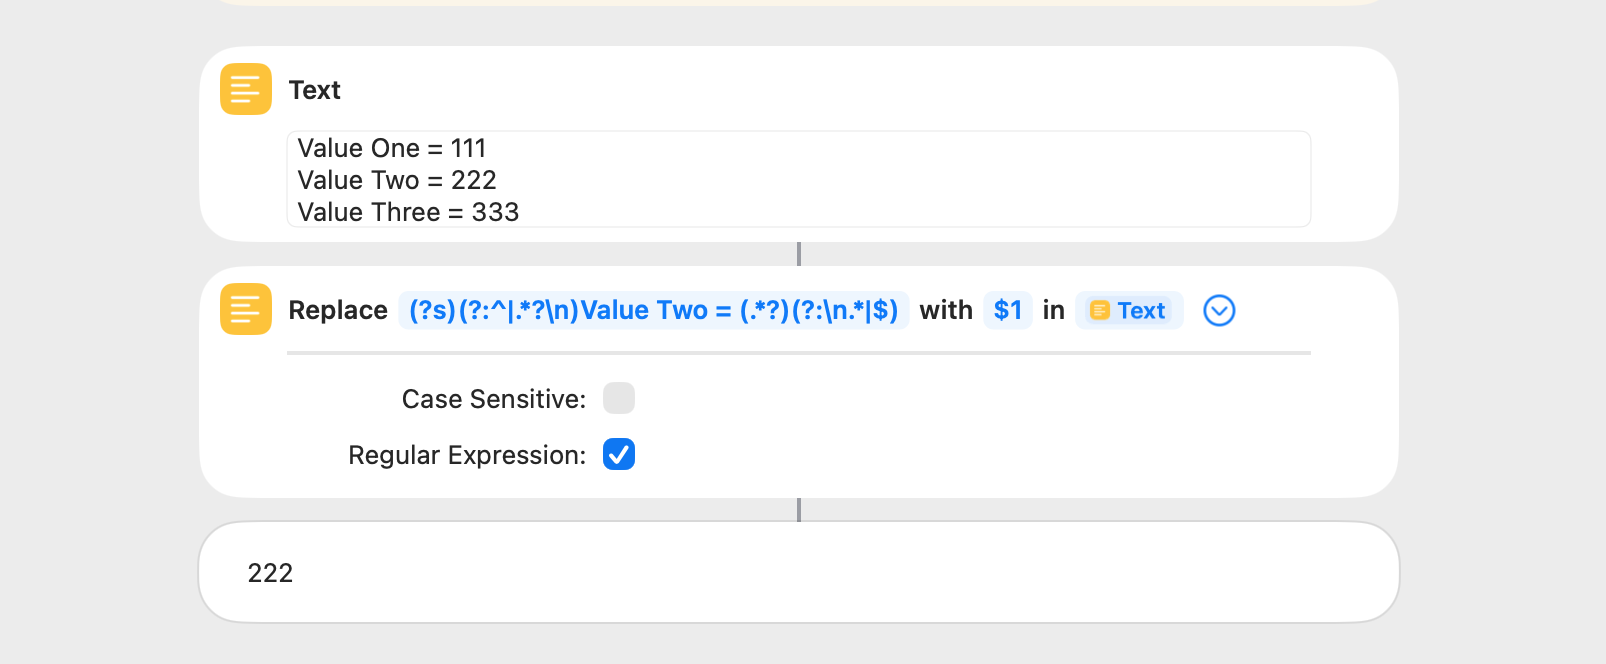Enable the Case Sensitive checkbox
The image size is (1606, 664).
(x=619, y=398)
